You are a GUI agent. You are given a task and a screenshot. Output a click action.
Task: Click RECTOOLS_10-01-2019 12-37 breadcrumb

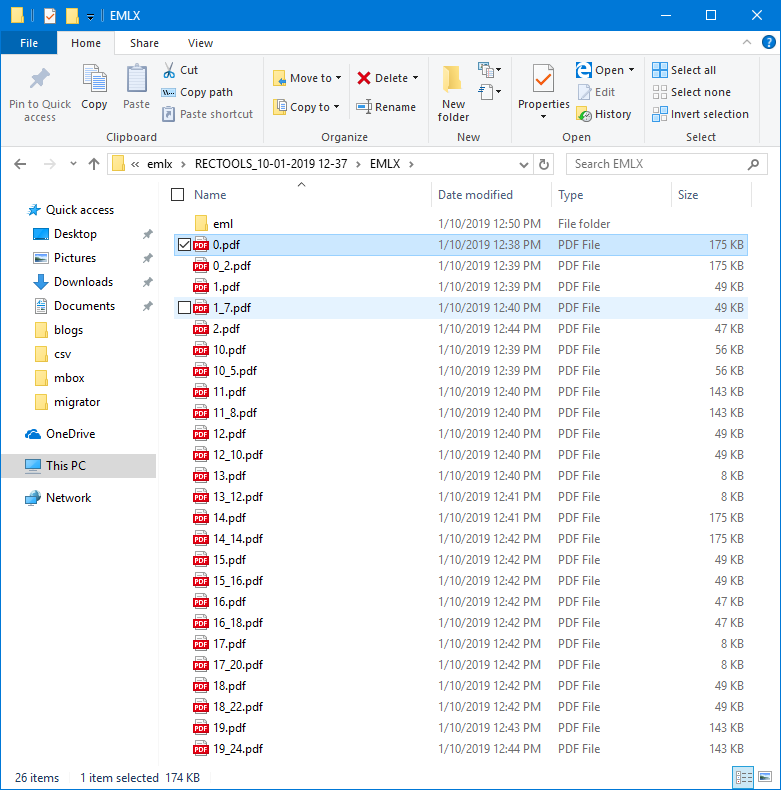[271, 164]
